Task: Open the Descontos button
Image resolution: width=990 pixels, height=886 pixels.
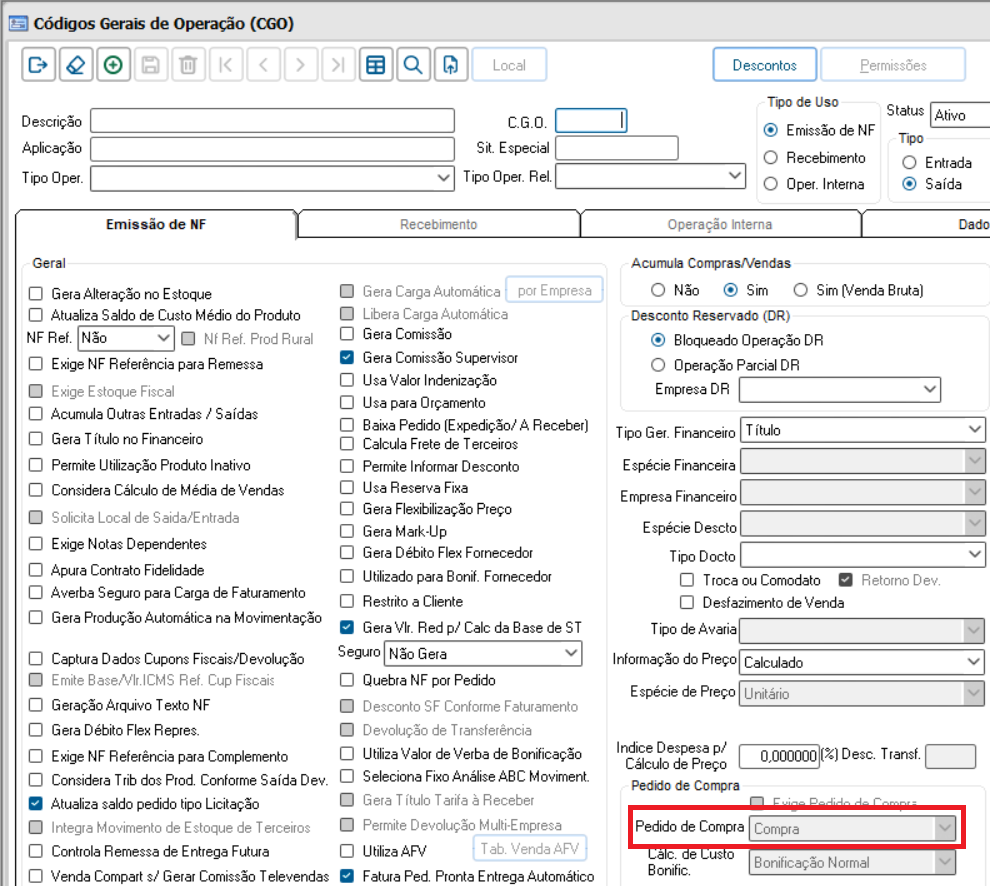Action: (765, 64)
